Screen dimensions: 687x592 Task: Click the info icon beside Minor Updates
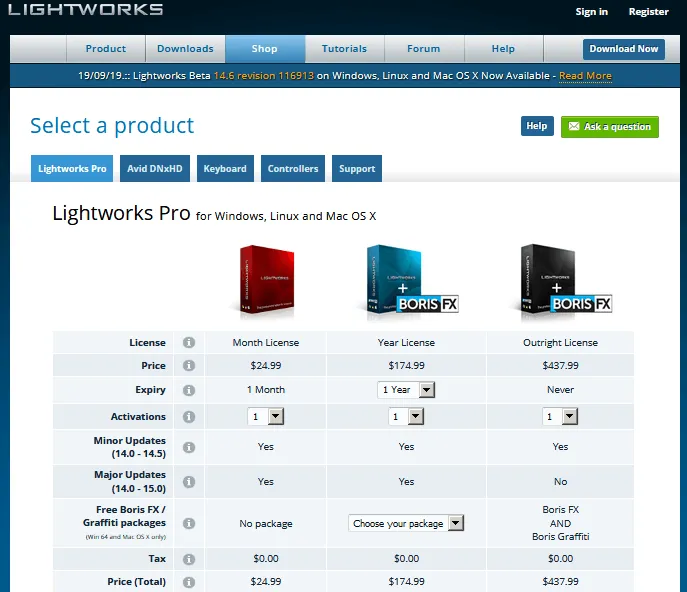pos(189,447)
